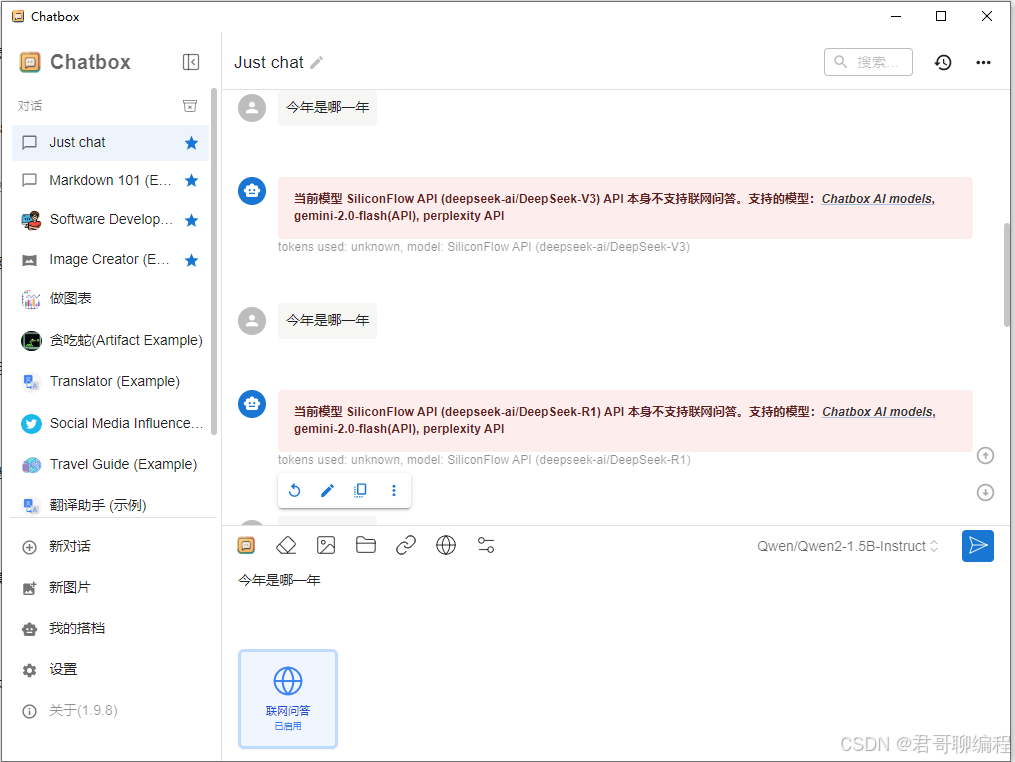1015x762 pixels.
Task: Open the Image Creator conversation
Action: pyautogui.click(x=110, y=260)
